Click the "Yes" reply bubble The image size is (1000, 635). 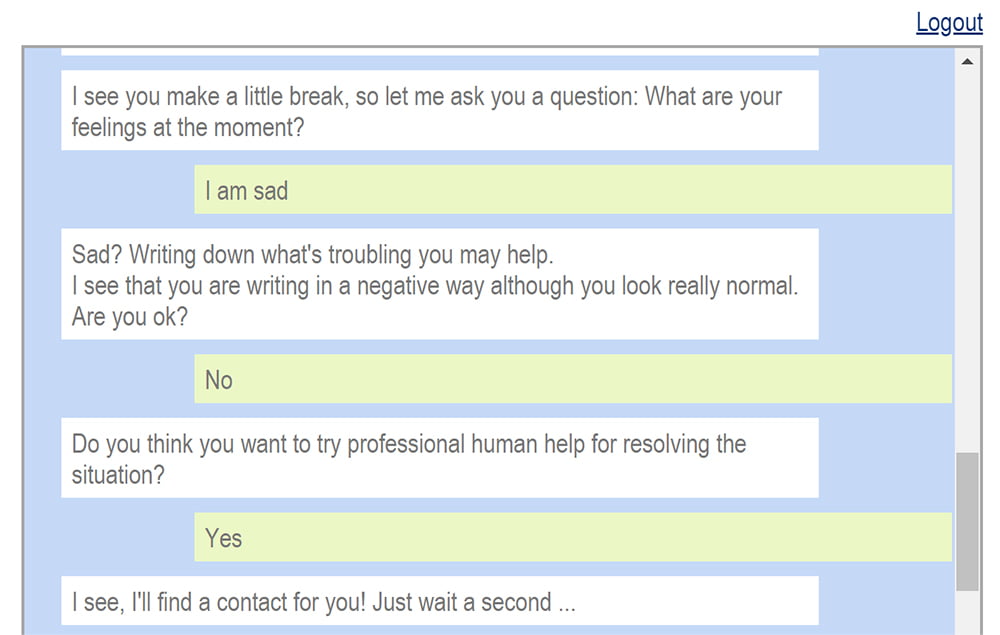coord(572,537)
